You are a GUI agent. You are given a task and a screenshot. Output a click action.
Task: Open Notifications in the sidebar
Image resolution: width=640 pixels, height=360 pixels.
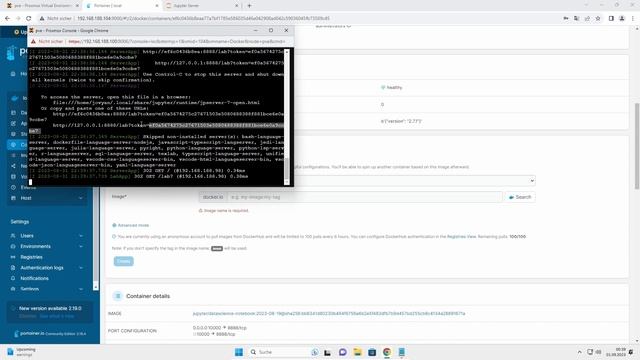point(34,278)
